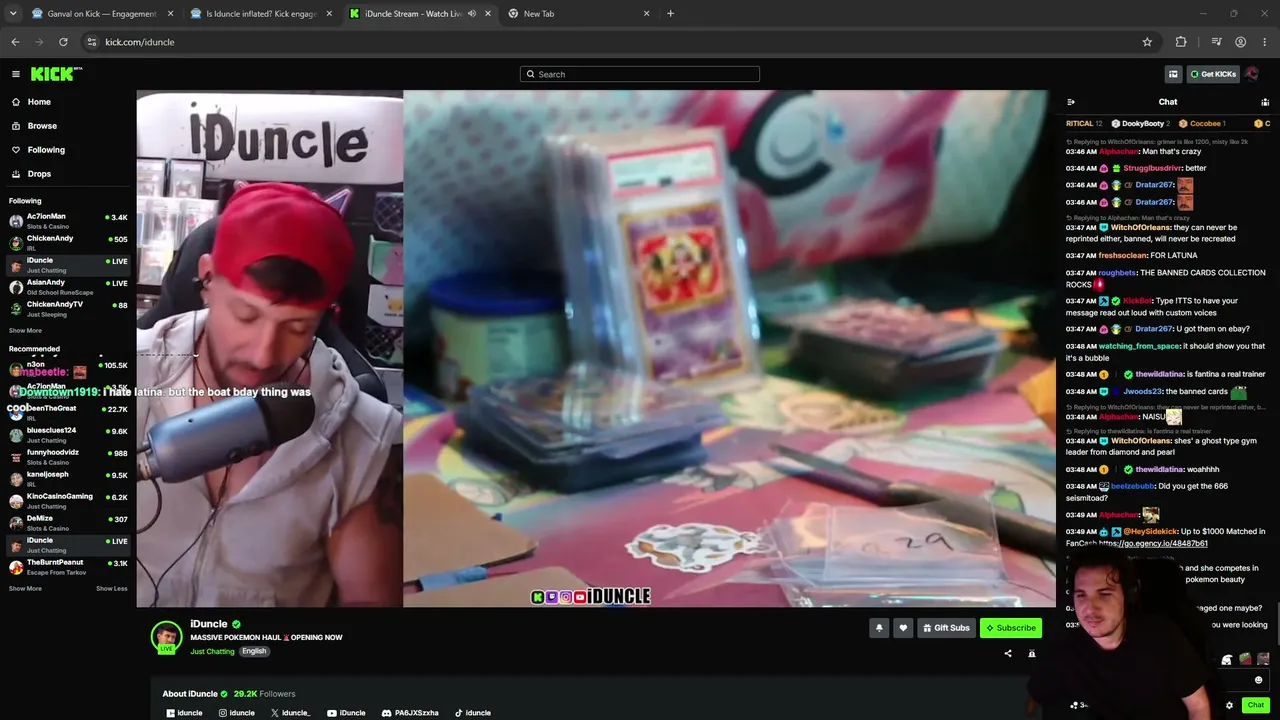
Task: Subscribe to iDuncle
Action: point(1011,628)
